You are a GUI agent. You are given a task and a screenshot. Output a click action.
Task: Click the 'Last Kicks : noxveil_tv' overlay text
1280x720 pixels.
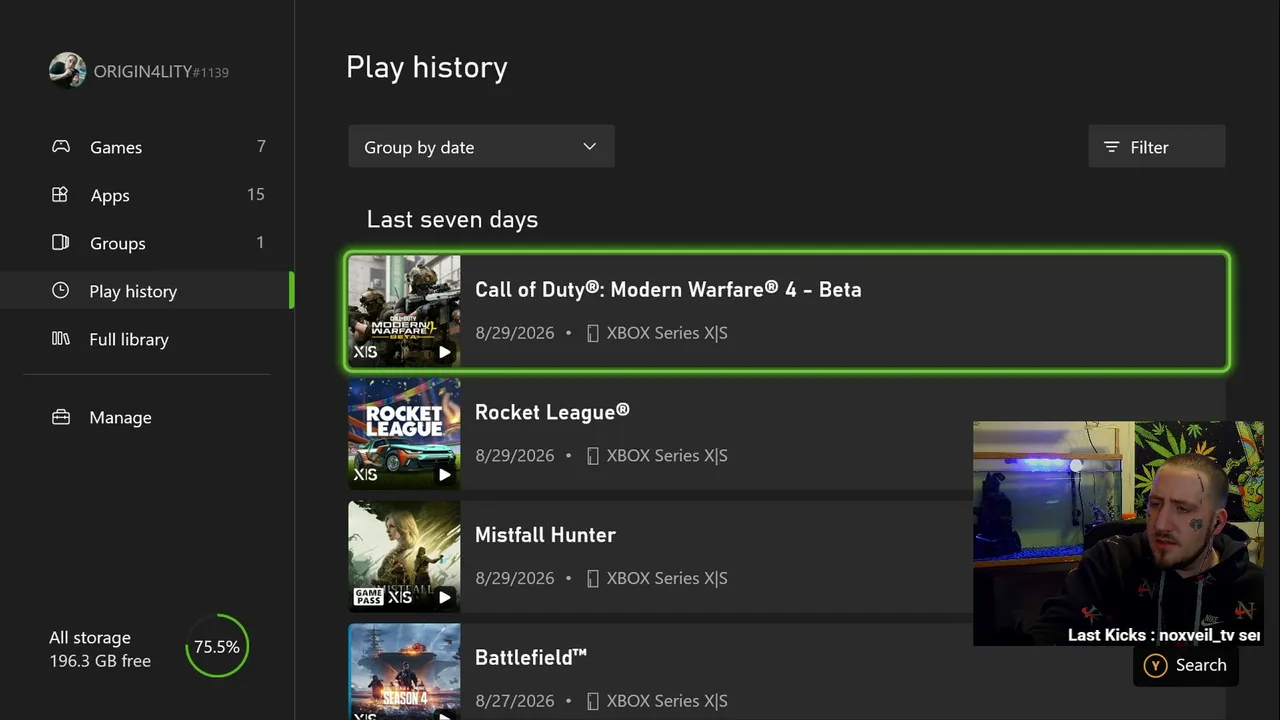click(x=1164, y=635)
